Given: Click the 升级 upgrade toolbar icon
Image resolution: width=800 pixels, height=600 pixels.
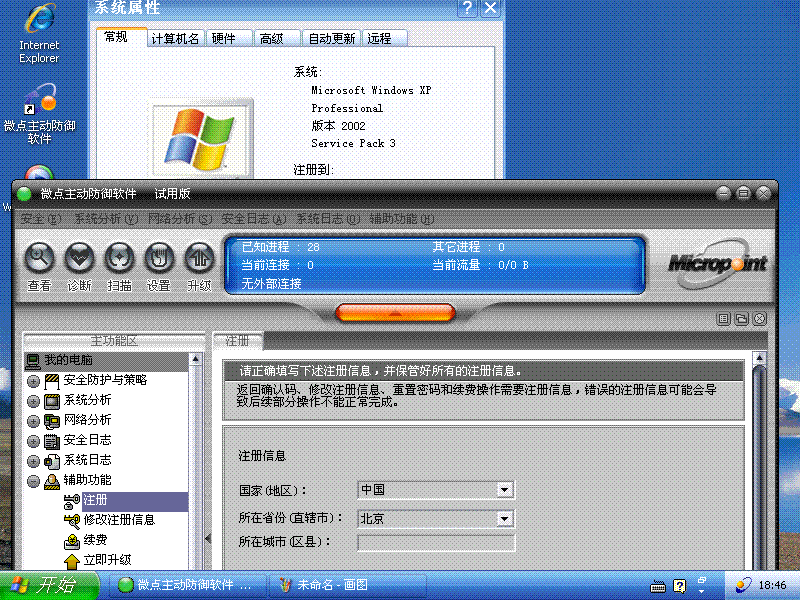Looking at the screenshot, I should (x=199, y=259).
